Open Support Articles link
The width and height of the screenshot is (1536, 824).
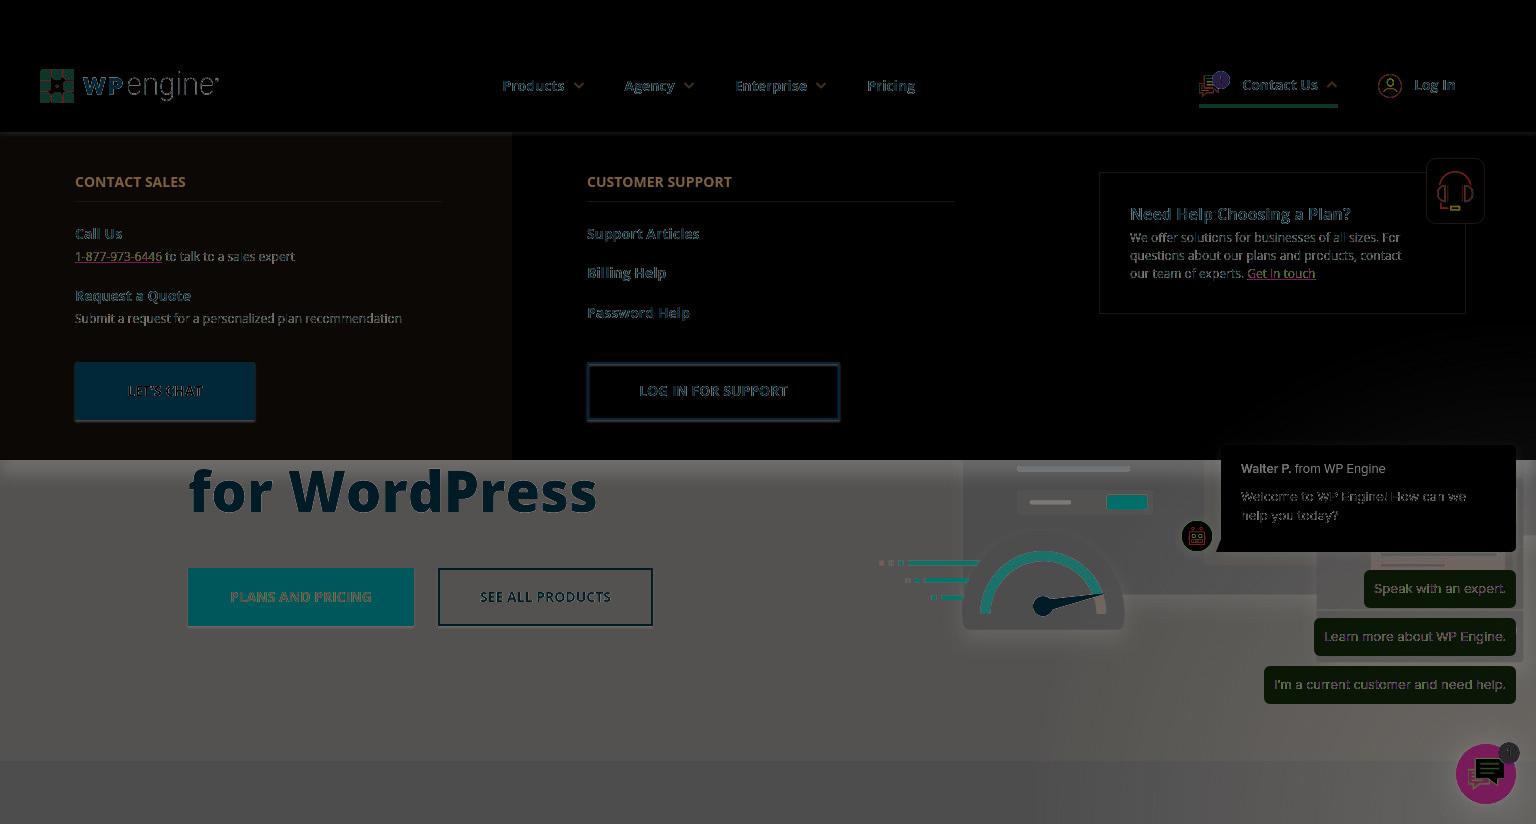643,234
